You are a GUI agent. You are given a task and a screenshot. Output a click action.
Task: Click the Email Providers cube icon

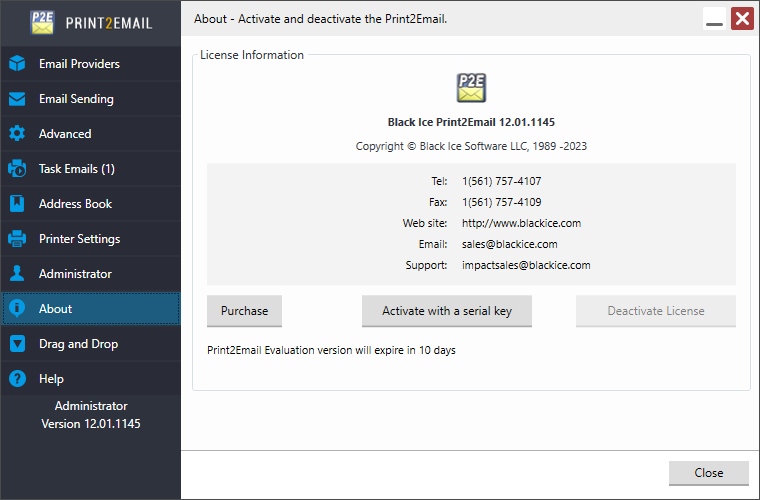[x=17, y=64]
